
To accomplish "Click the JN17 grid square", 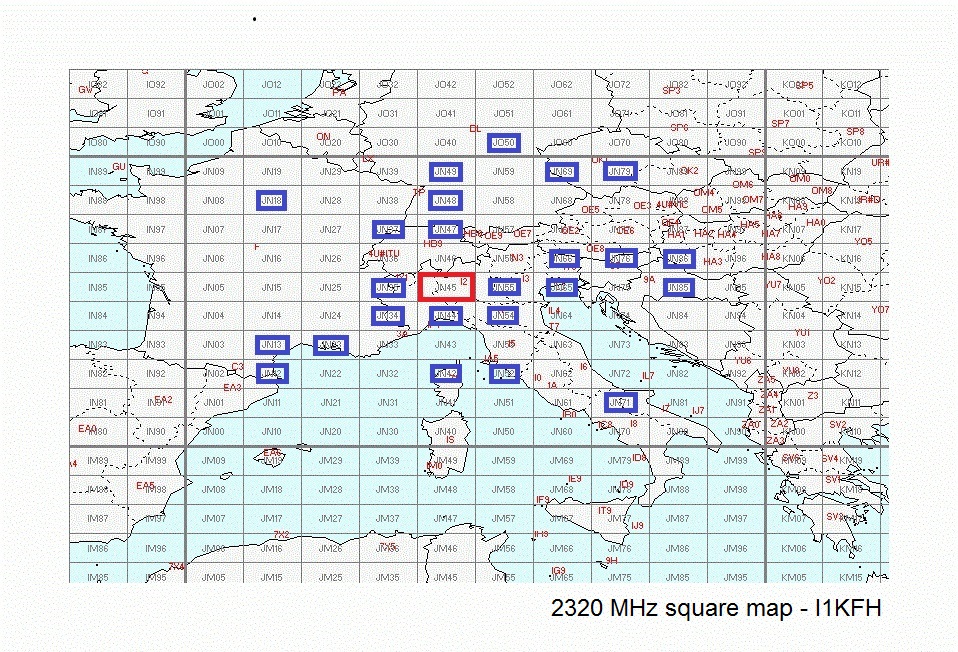I will [271, 230].
